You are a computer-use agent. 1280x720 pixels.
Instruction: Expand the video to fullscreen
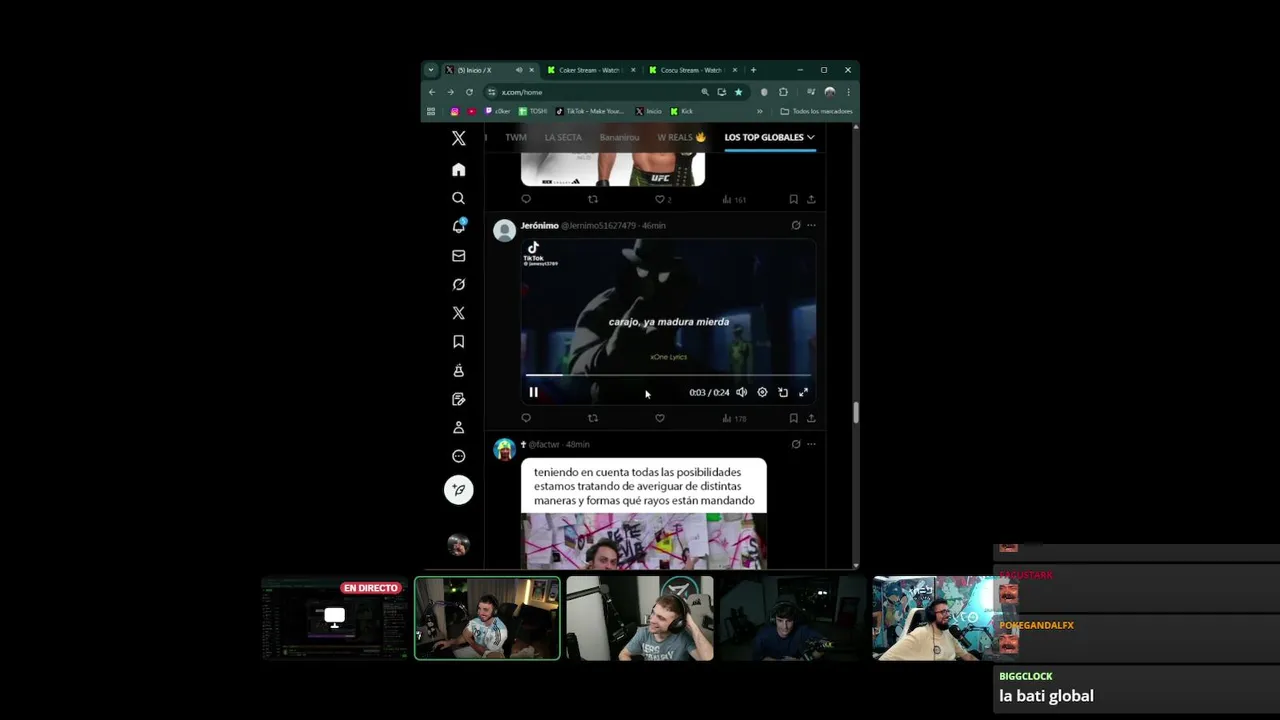click(803, 392)
